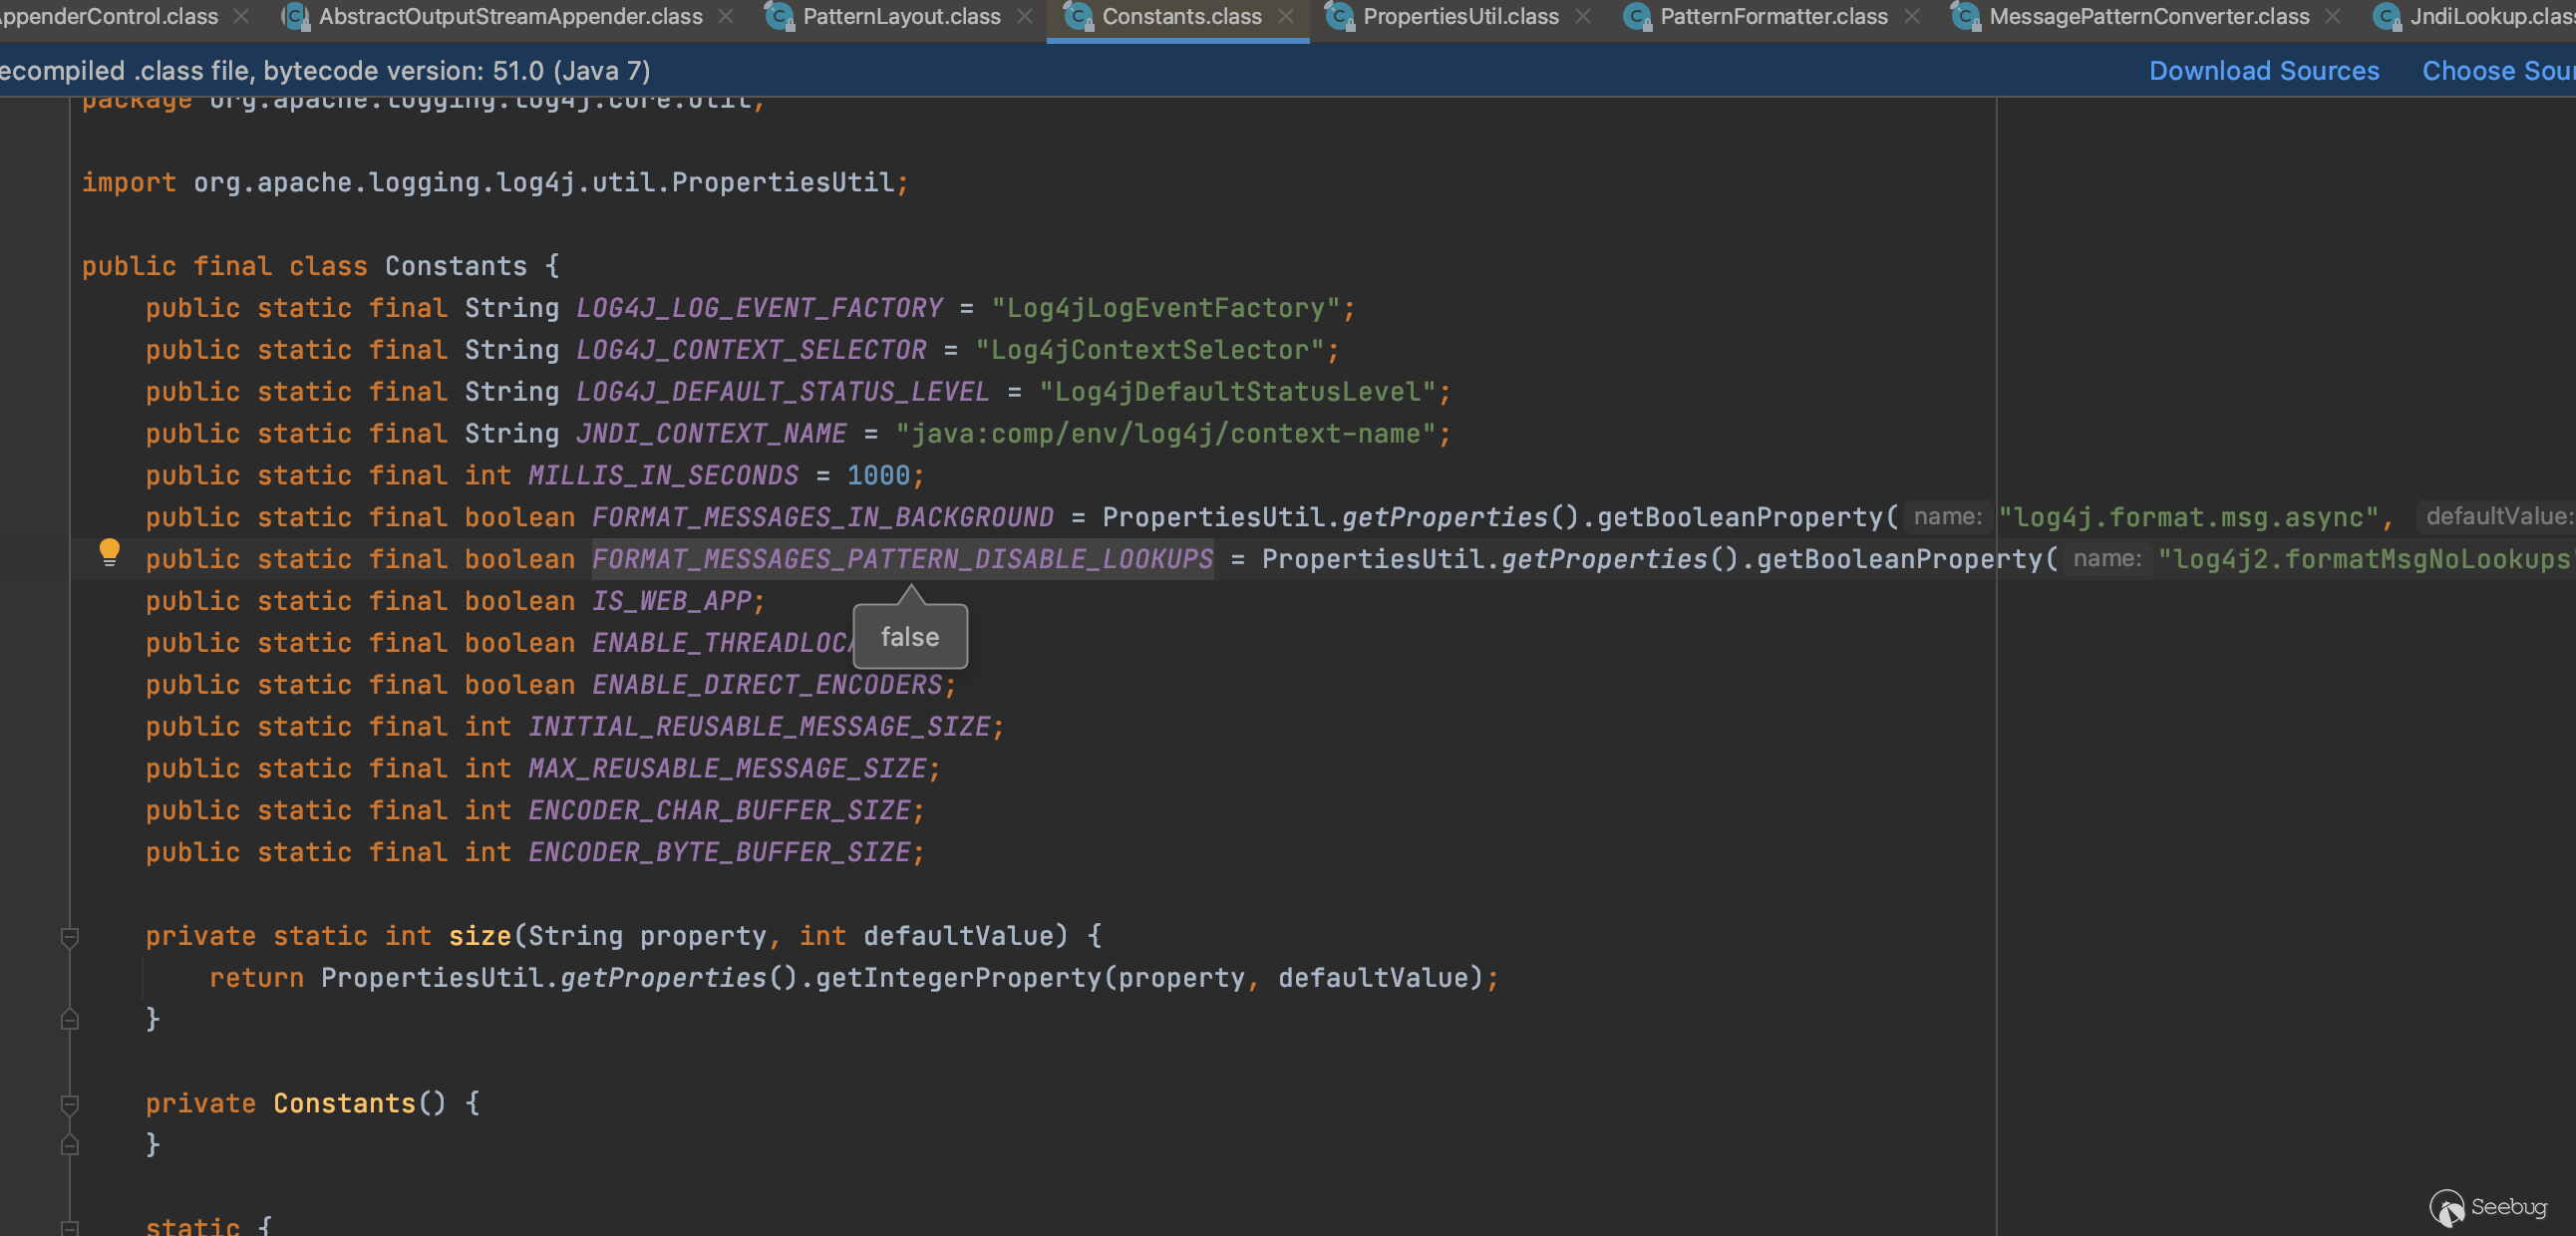Switch to the AbstractOutputStreamAppender.class tab
The width and height of the screenshot is (2576, 1236).
coord(510,17)
